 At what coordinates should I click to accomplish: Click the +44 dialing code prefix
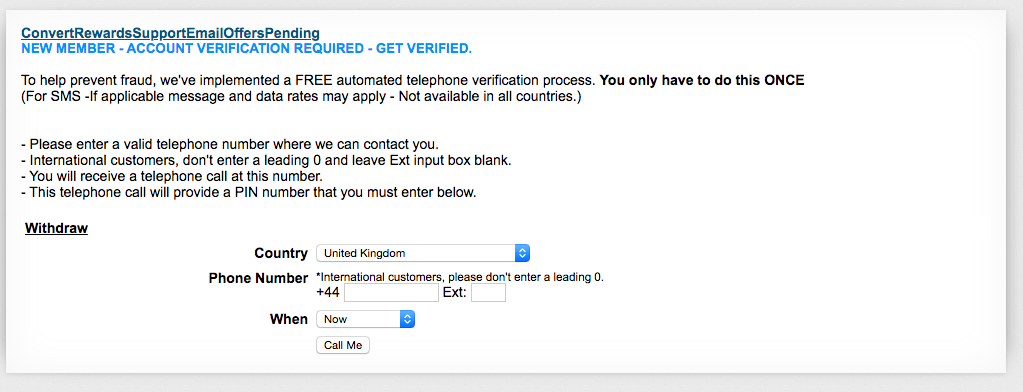(328, 293)
